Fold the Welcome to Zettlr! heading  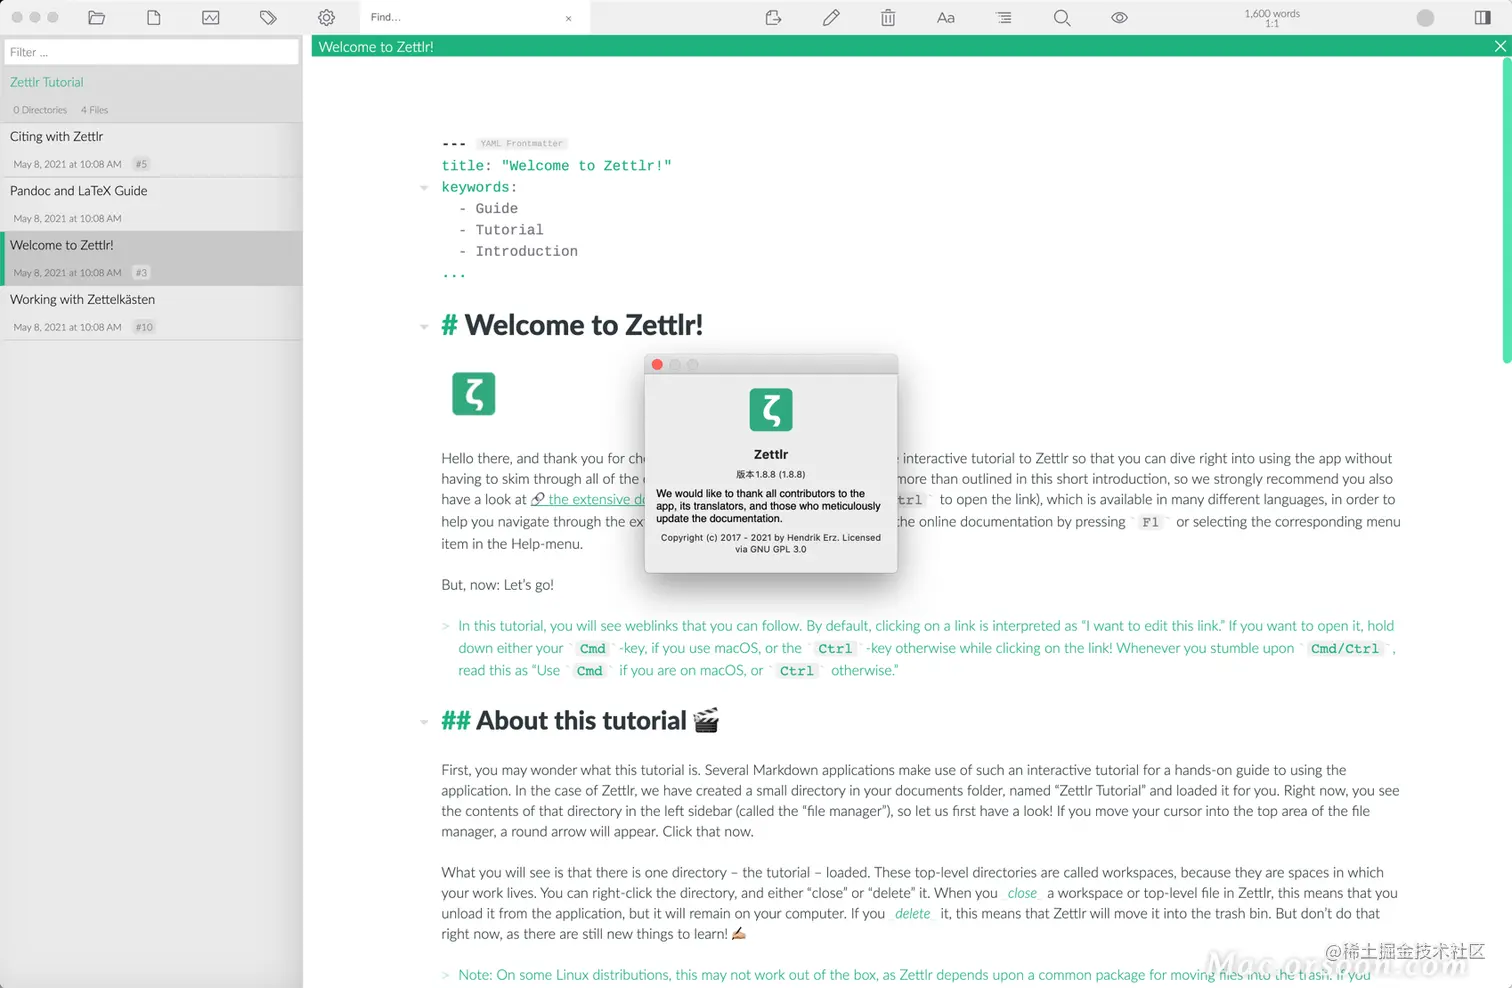coord(424,327)
